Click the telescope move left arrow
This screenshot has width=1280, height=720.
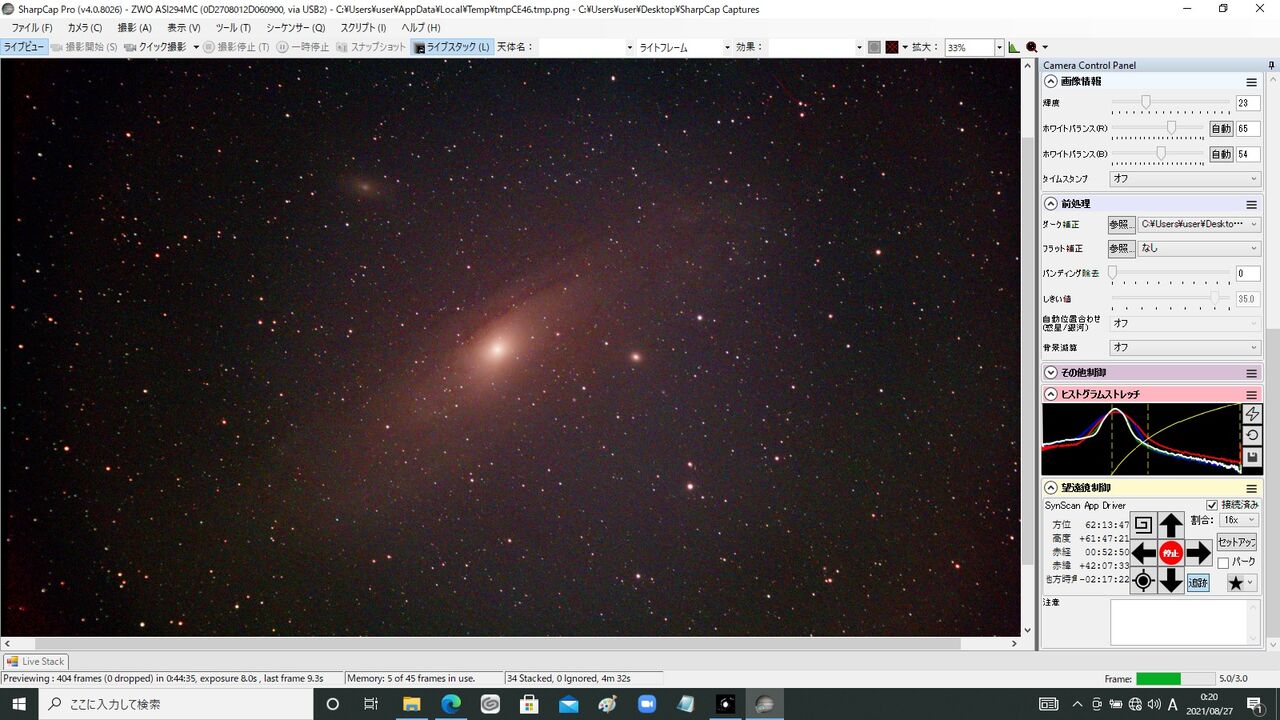coord(1143,552)
